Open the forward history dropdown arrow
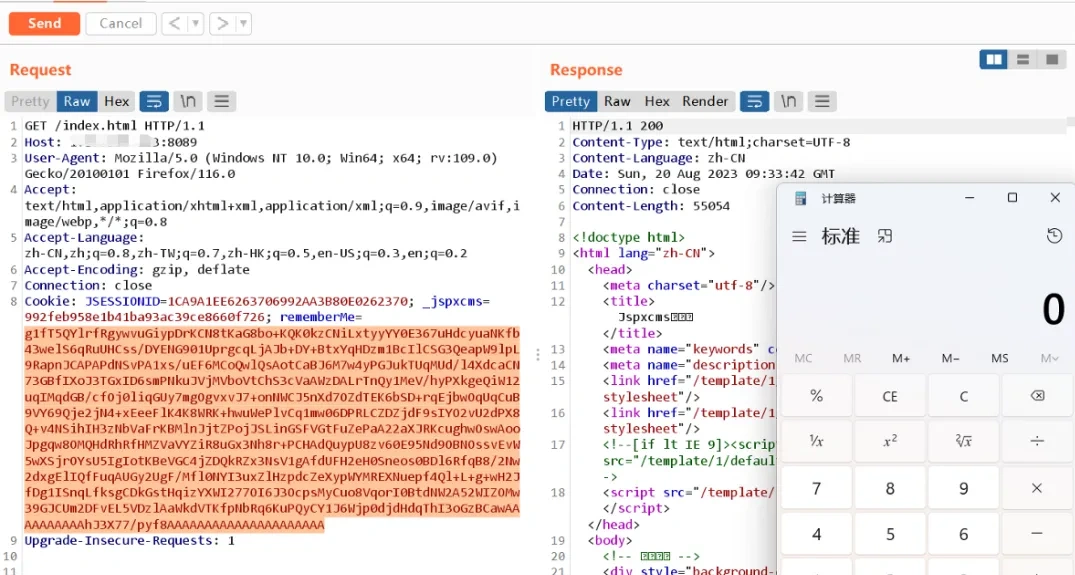Viewport: 1075px width, 575px height. [x=243, y=23]
